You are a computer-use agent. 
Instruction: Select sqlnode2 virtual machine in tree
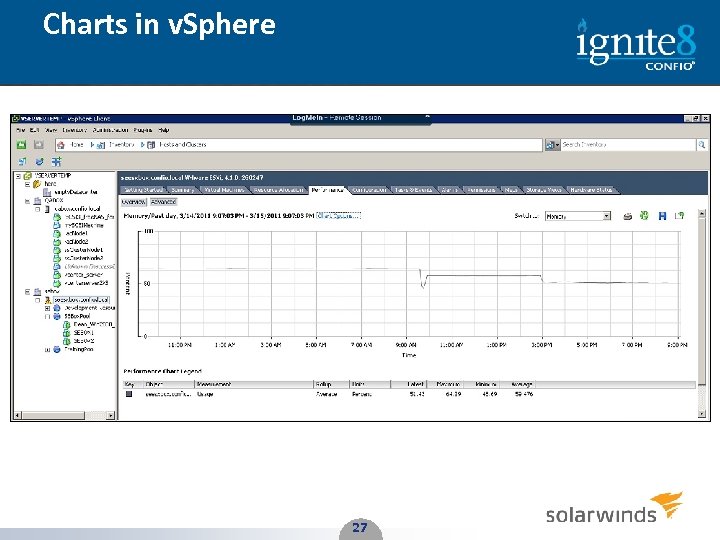[76, 242]
